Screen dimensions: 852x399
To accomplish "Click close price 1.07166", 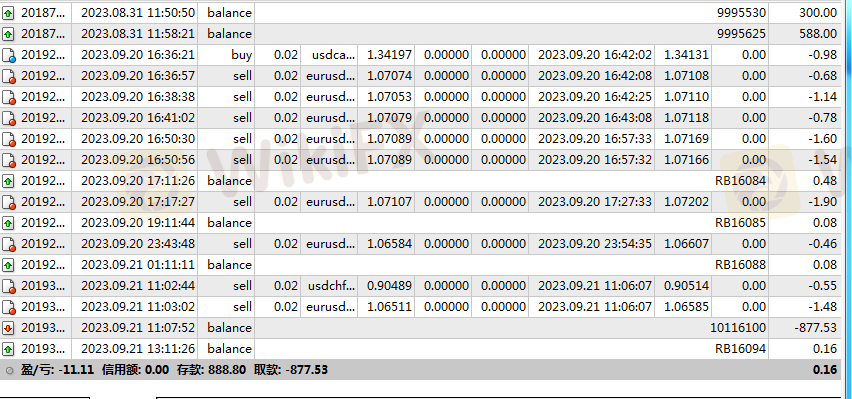I will pyautogui.click(x=686, y=160).
